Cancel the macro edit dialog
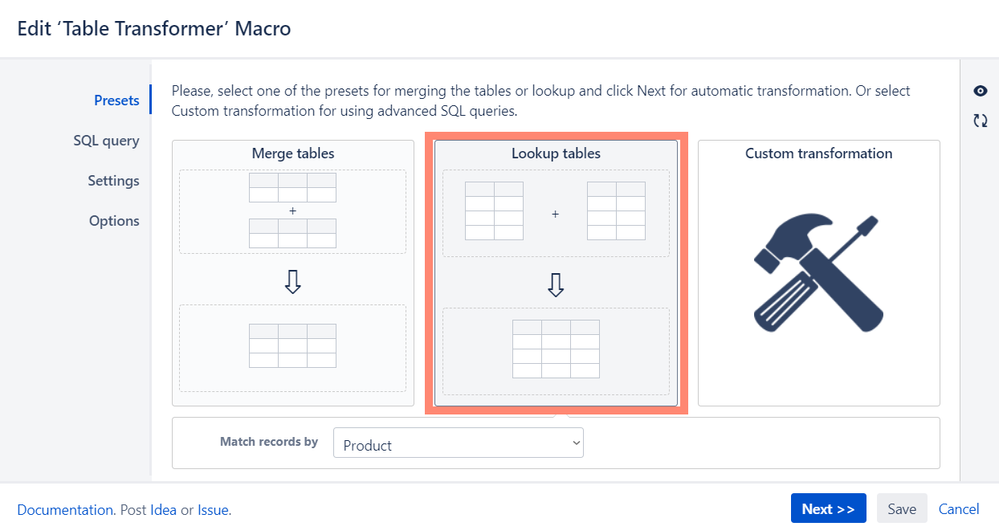The height and width of the screenshot is (527, 999). coord(958,509)
